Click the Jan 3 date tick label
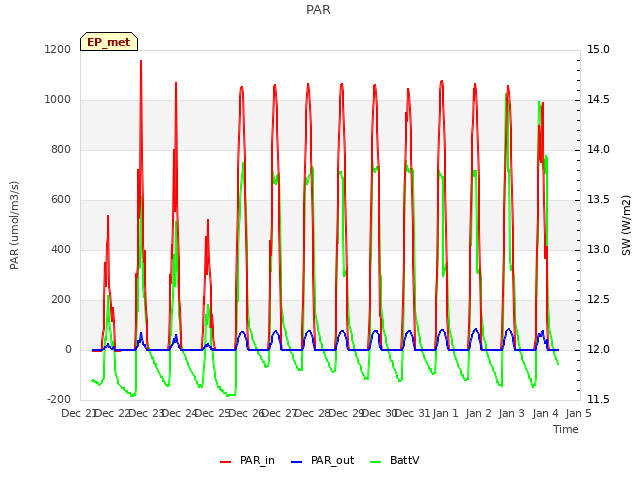Screen dimensions: 640x480 (512, 413)
